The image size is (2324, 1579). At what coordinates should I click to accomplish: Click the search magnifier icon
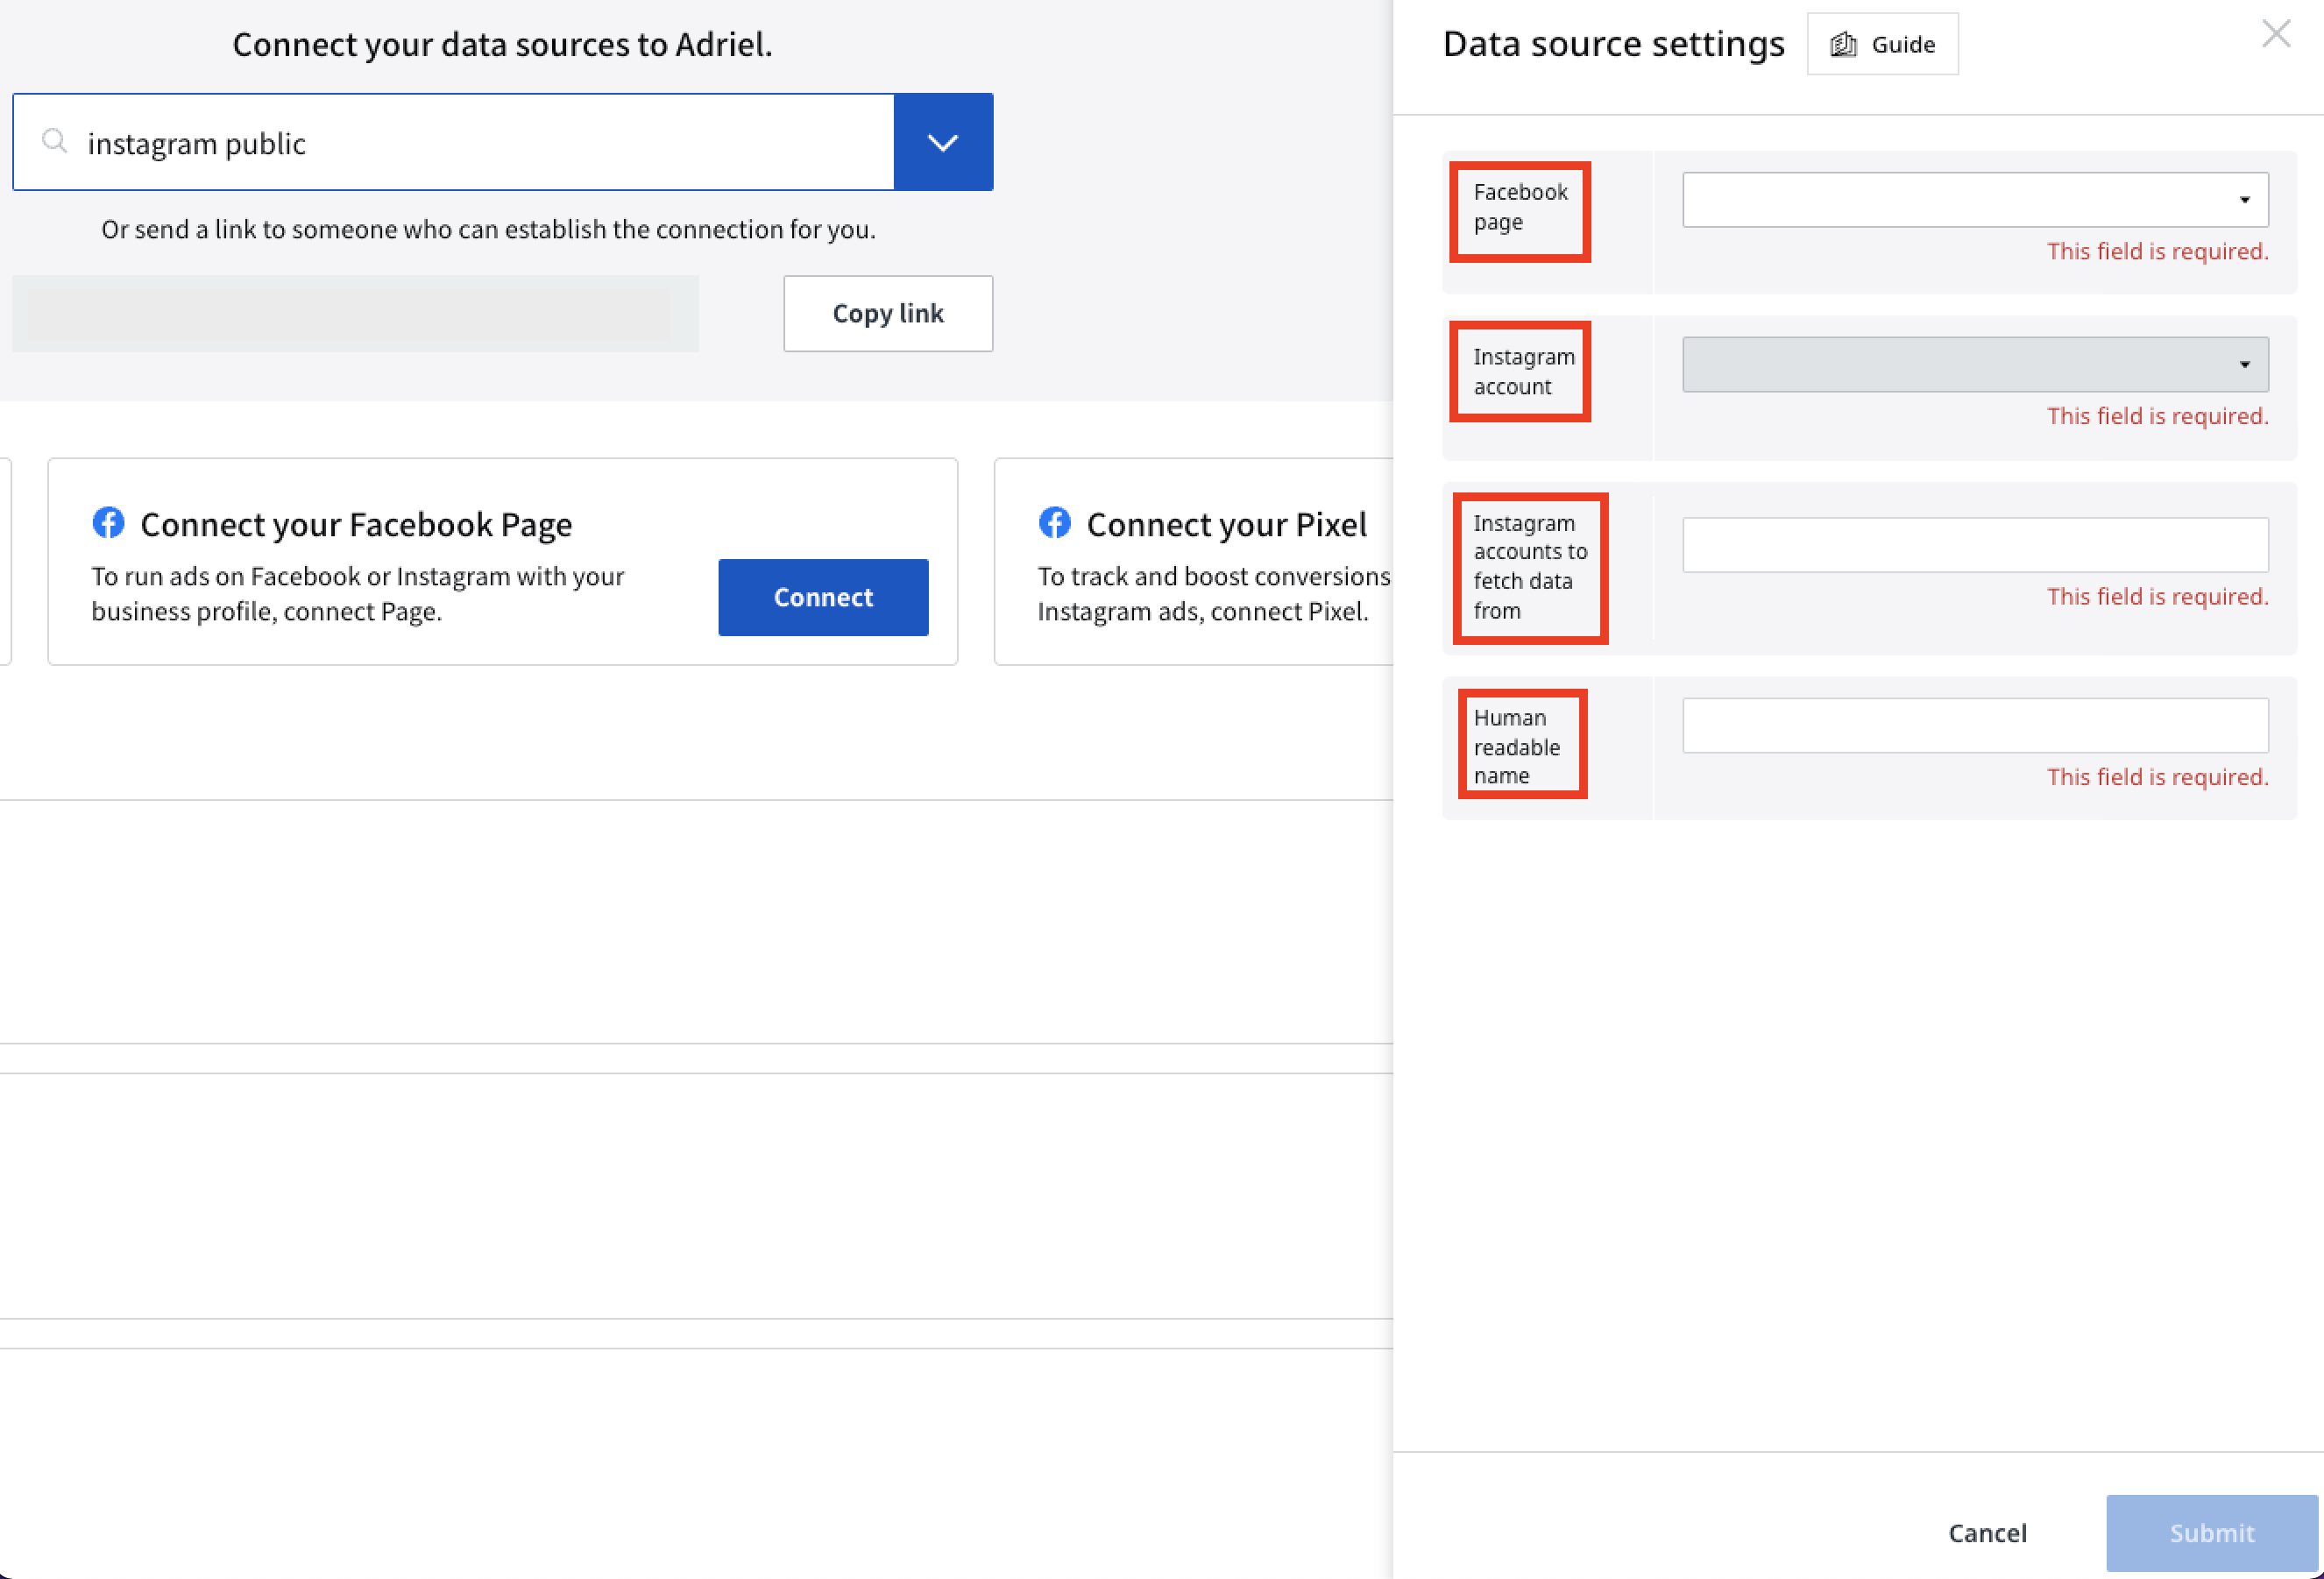point(54,142)
